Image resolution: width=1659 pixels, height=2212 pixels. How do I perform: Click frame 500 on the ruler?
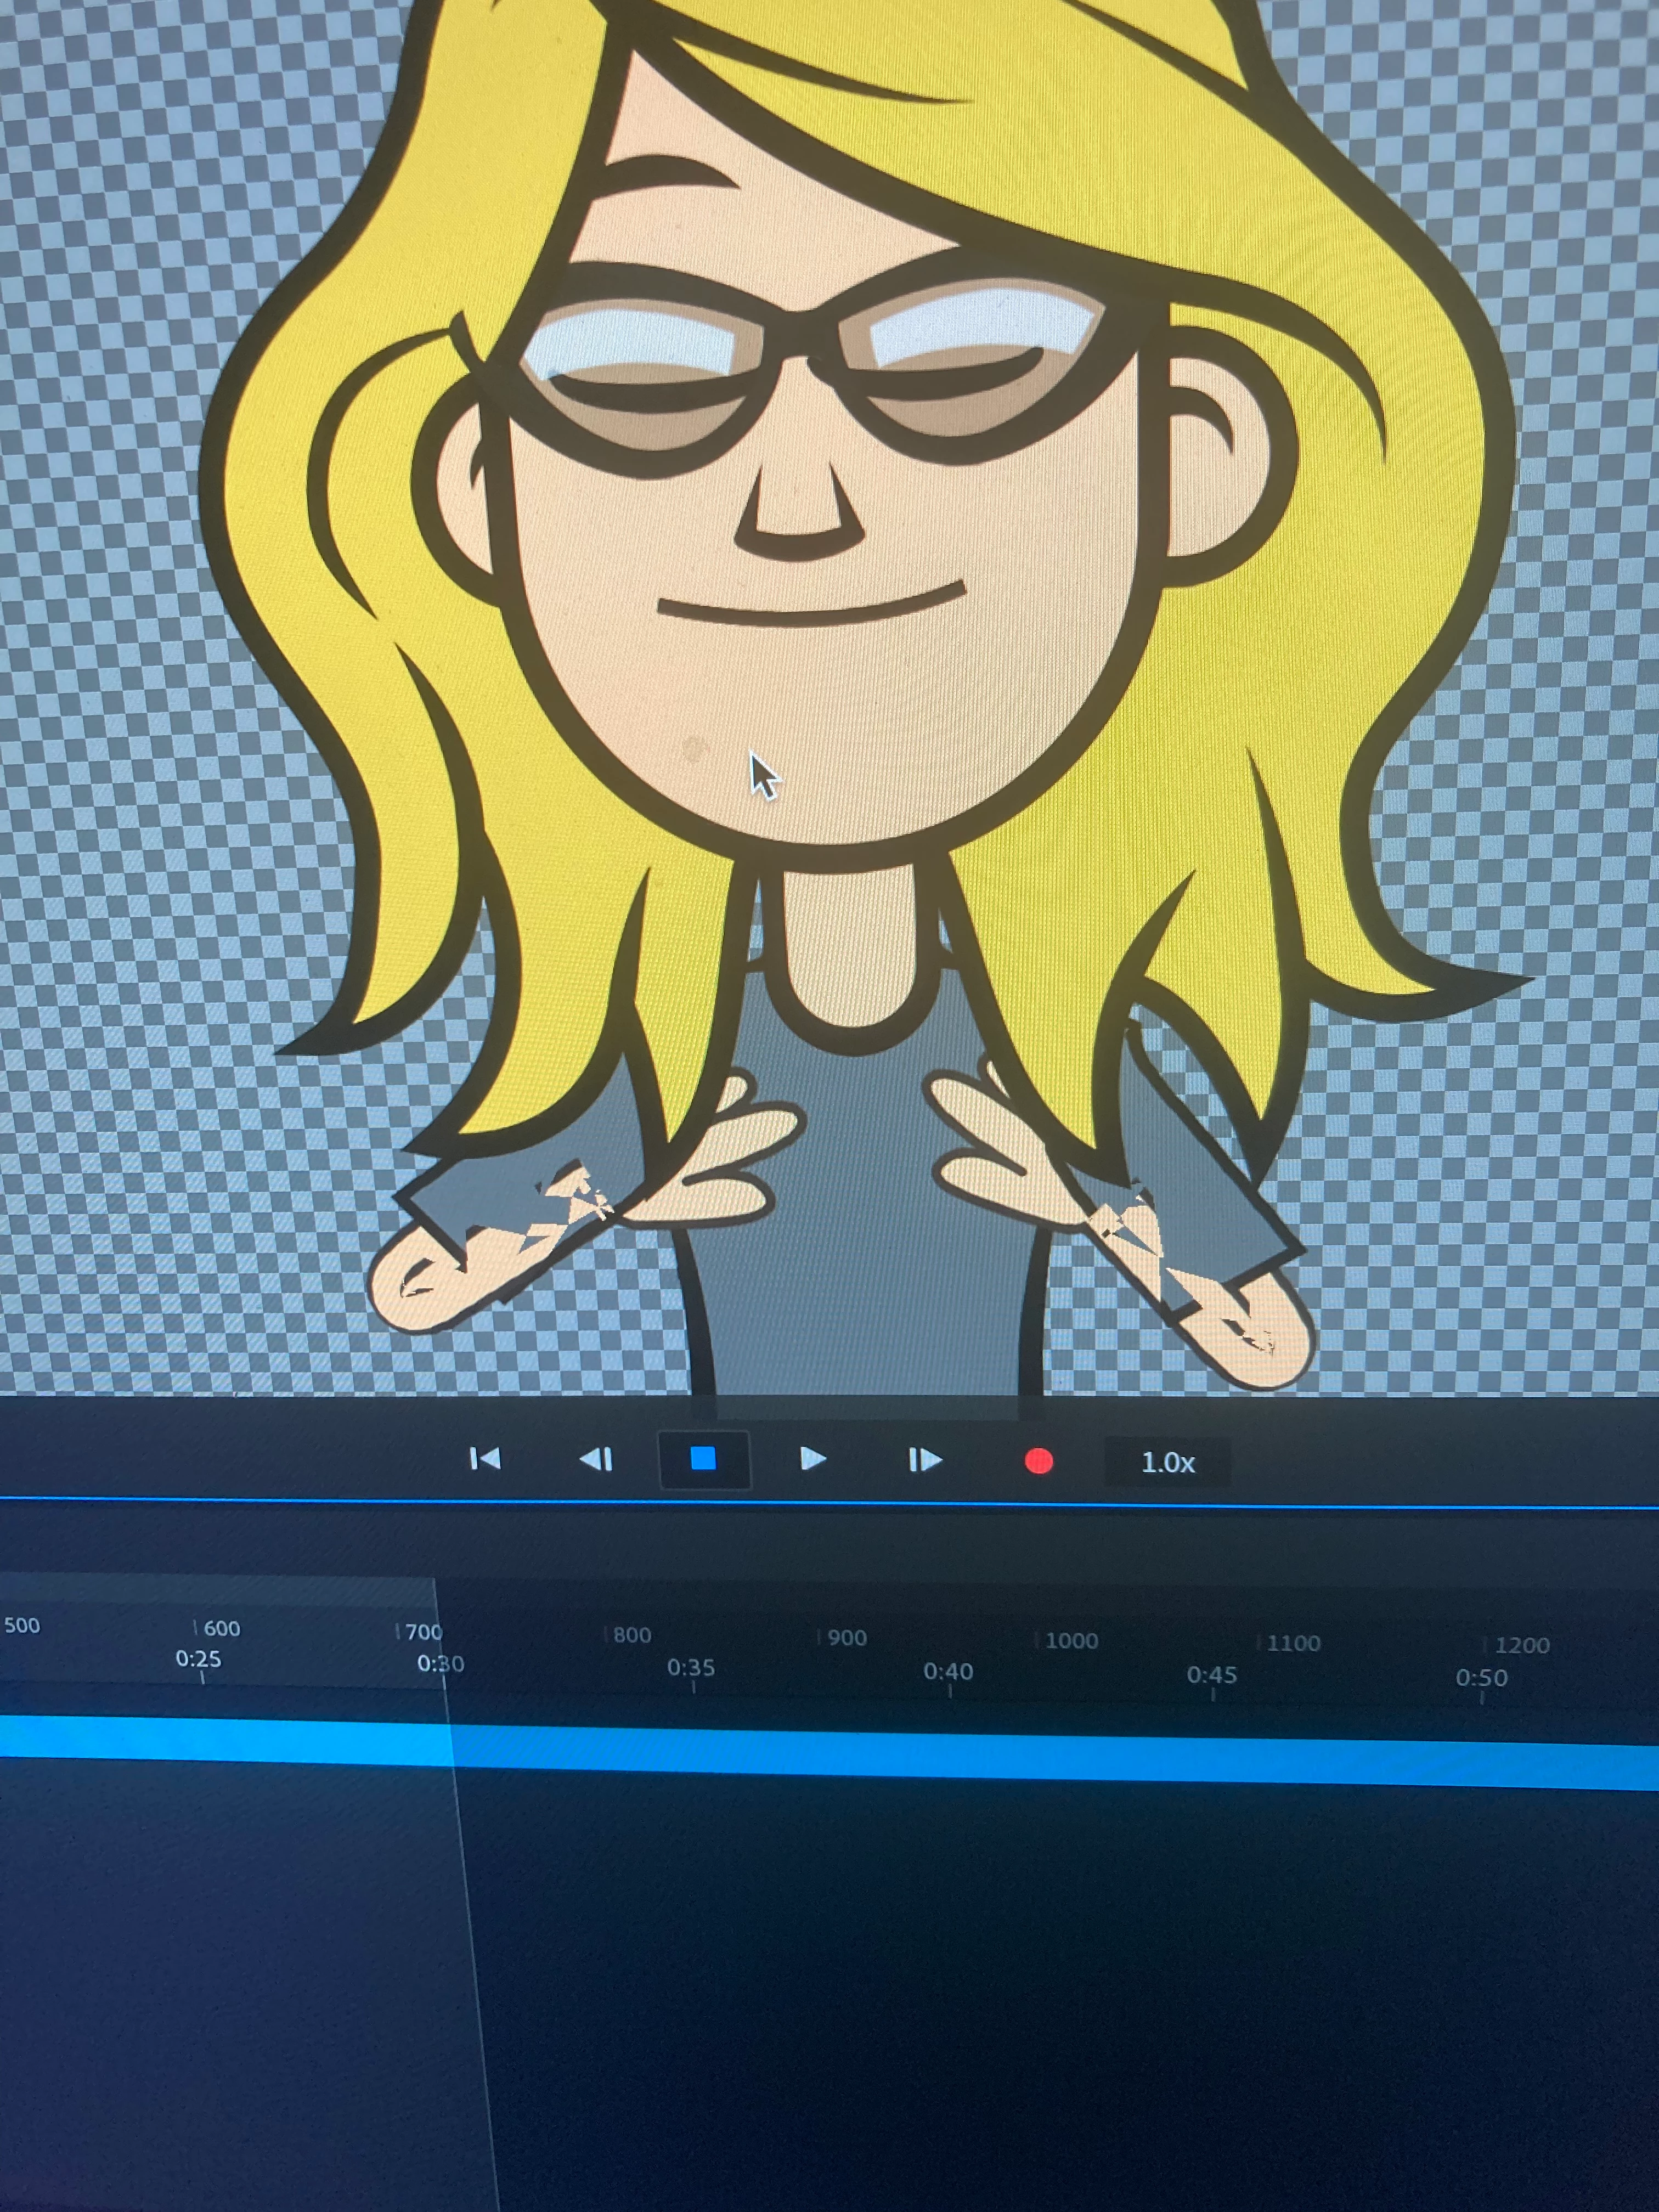22,1626
